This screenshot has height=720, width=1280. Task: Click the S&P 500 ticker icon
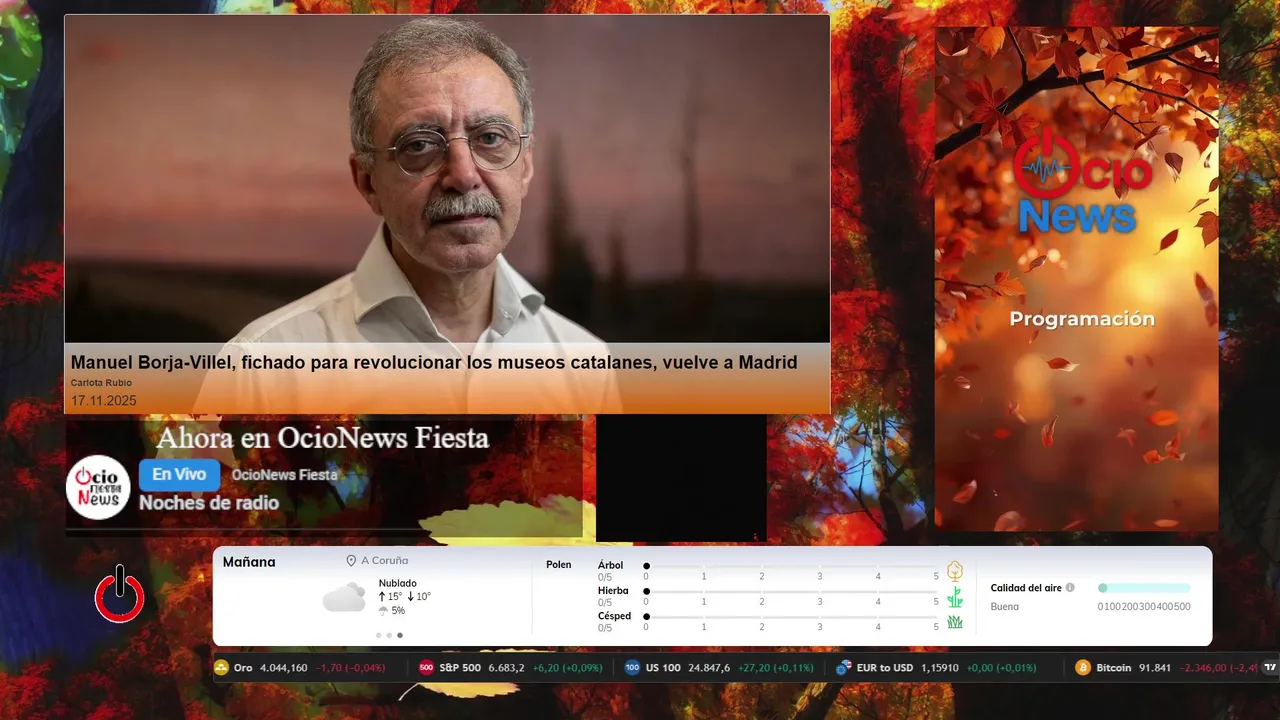(x=426, y=667)
